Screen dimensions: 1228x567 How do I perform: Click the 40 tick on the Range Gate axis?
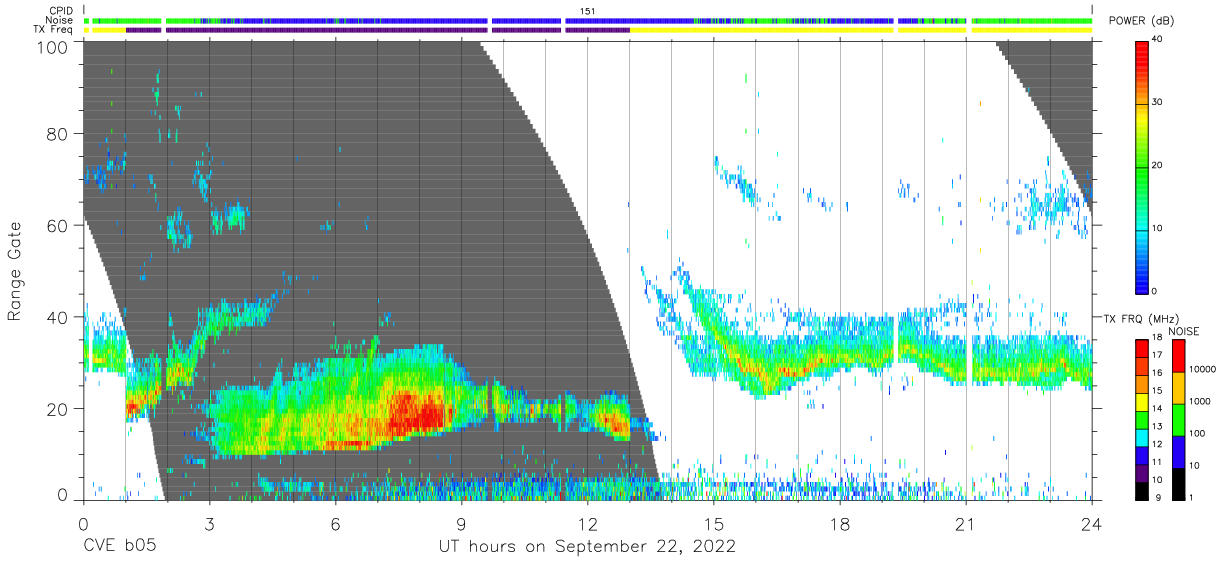click(58, 317)
